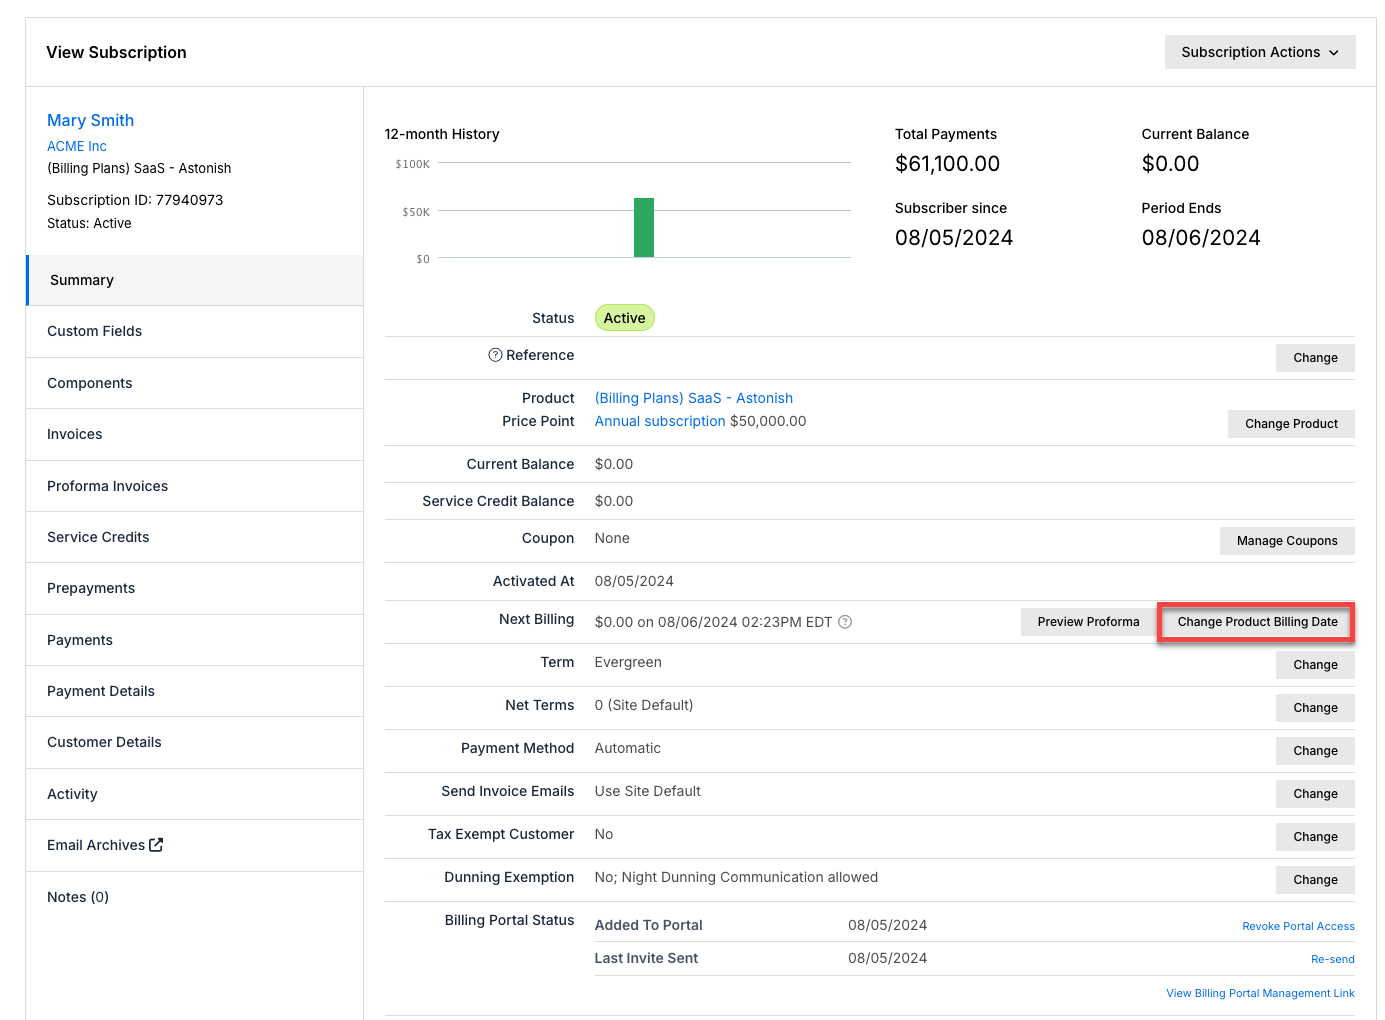Open Notes (0) in sidebar
This screenshot has height=1020, width=1385.
click(195, 897)
